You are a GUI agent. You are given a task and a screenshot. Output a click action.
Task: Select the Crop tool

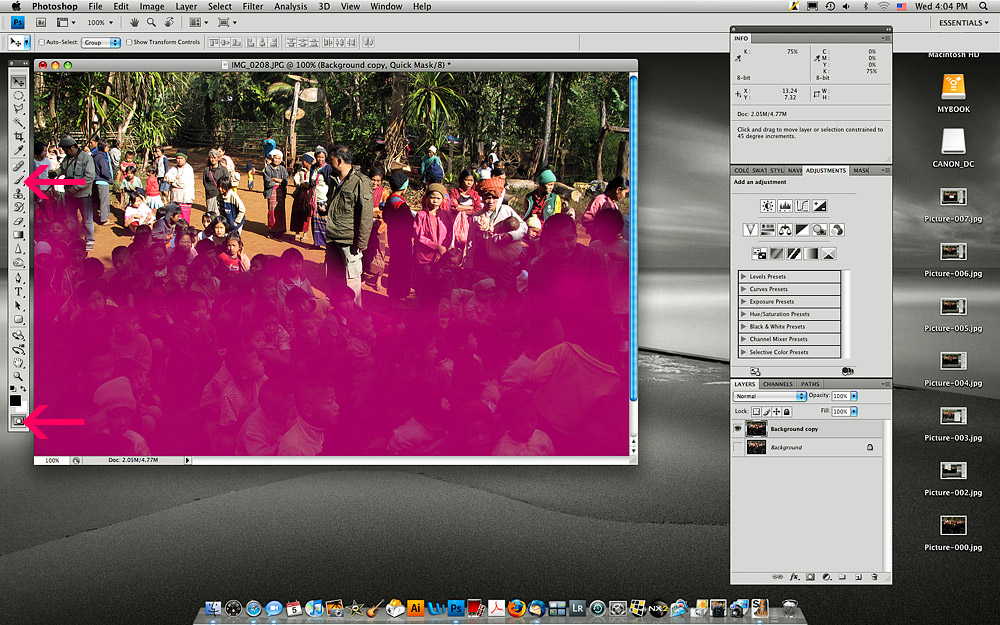[x=18, y=137]
